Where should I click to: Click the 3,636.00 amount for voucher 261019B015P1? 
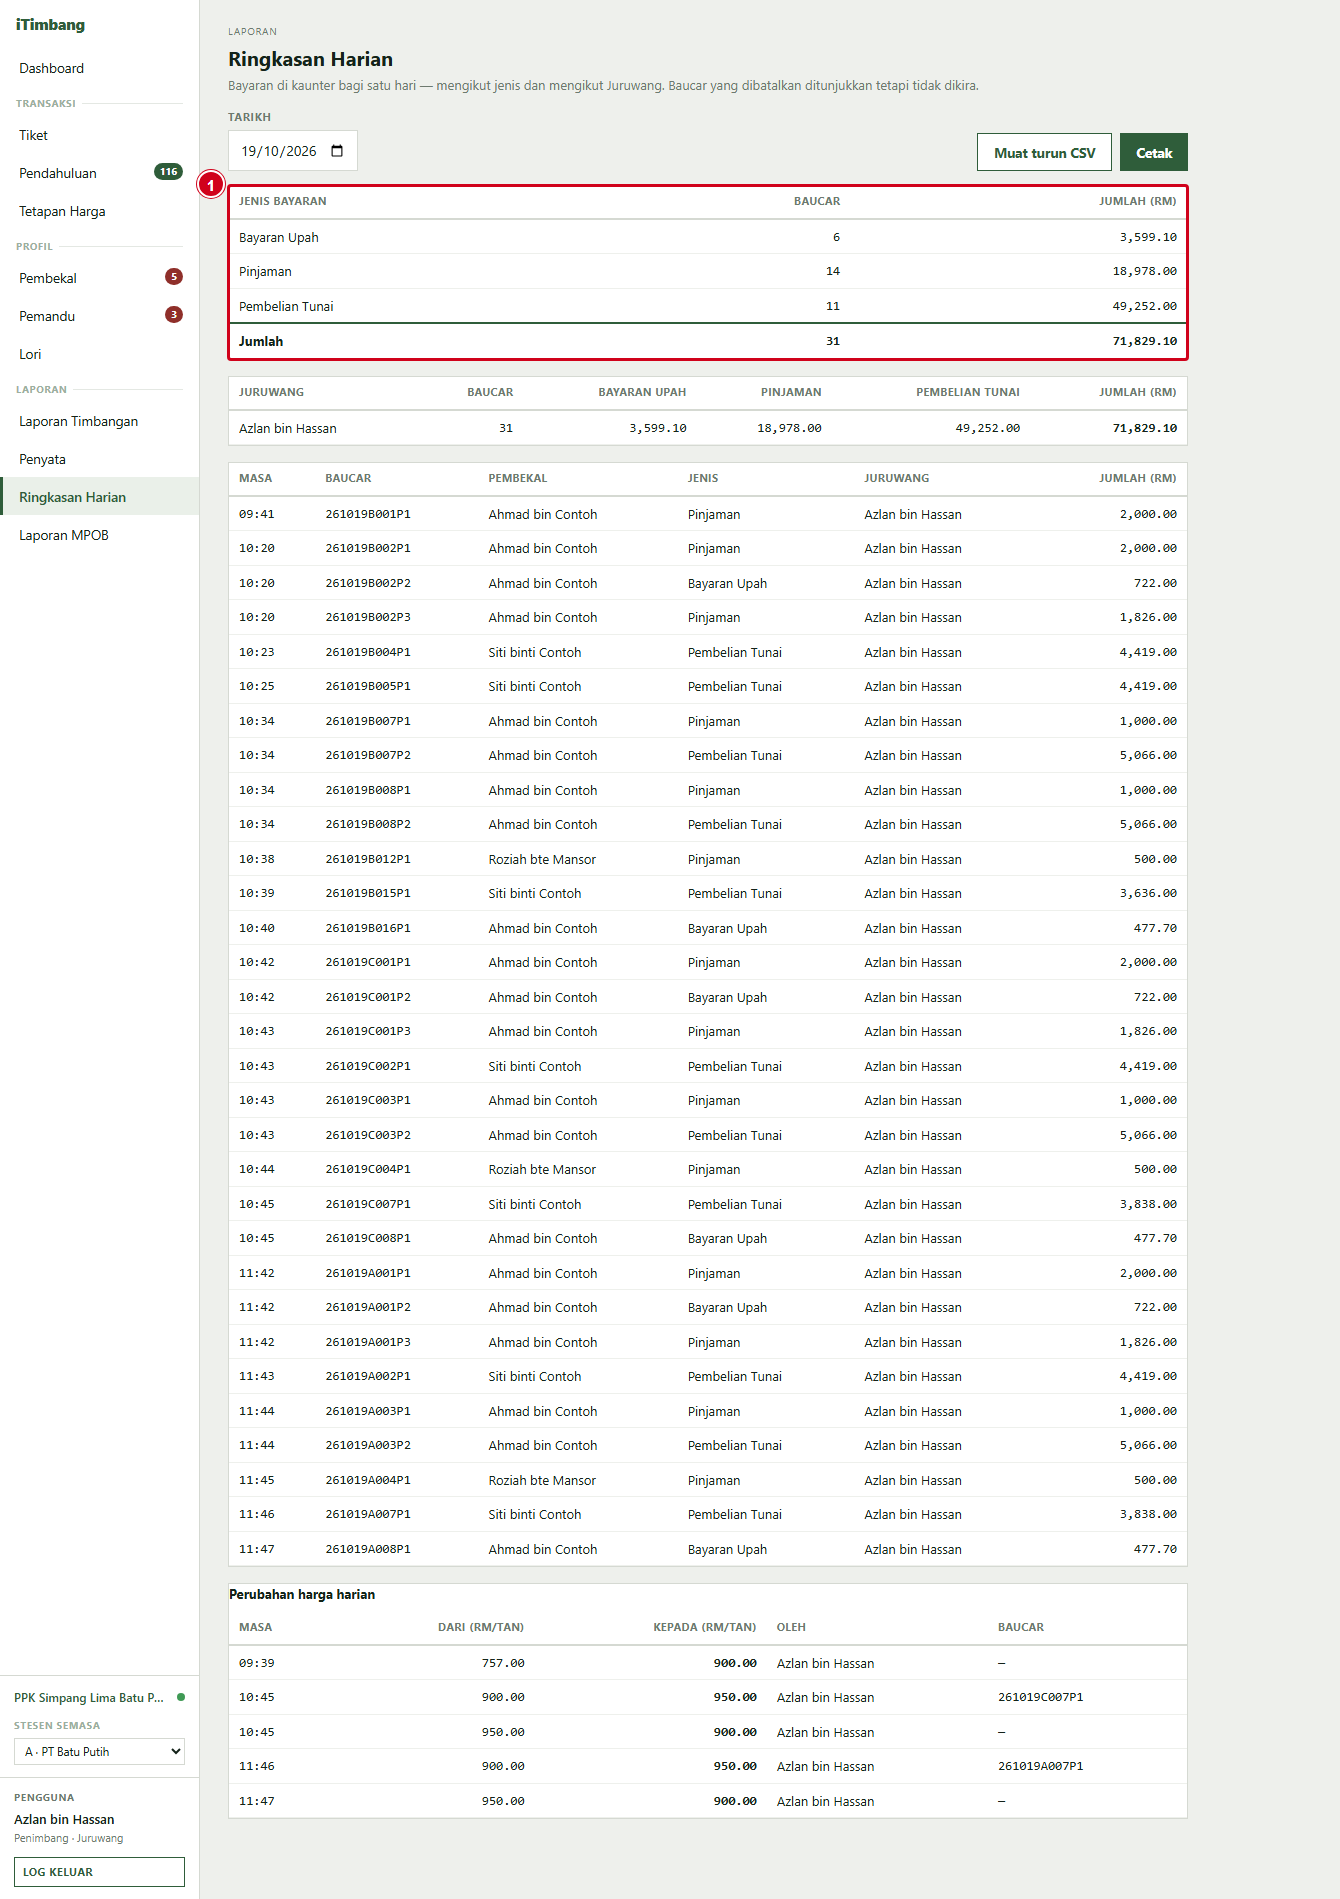pos(1148,893)
